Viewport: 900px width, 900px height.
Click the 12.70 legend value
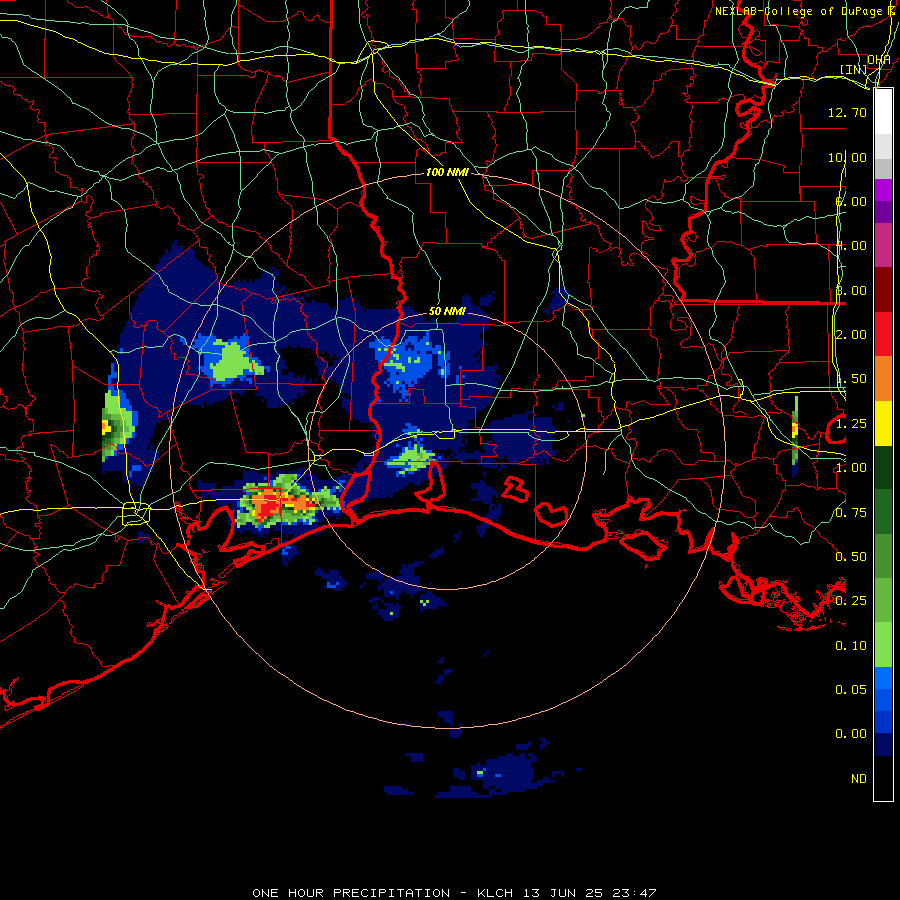click(847, 112)
